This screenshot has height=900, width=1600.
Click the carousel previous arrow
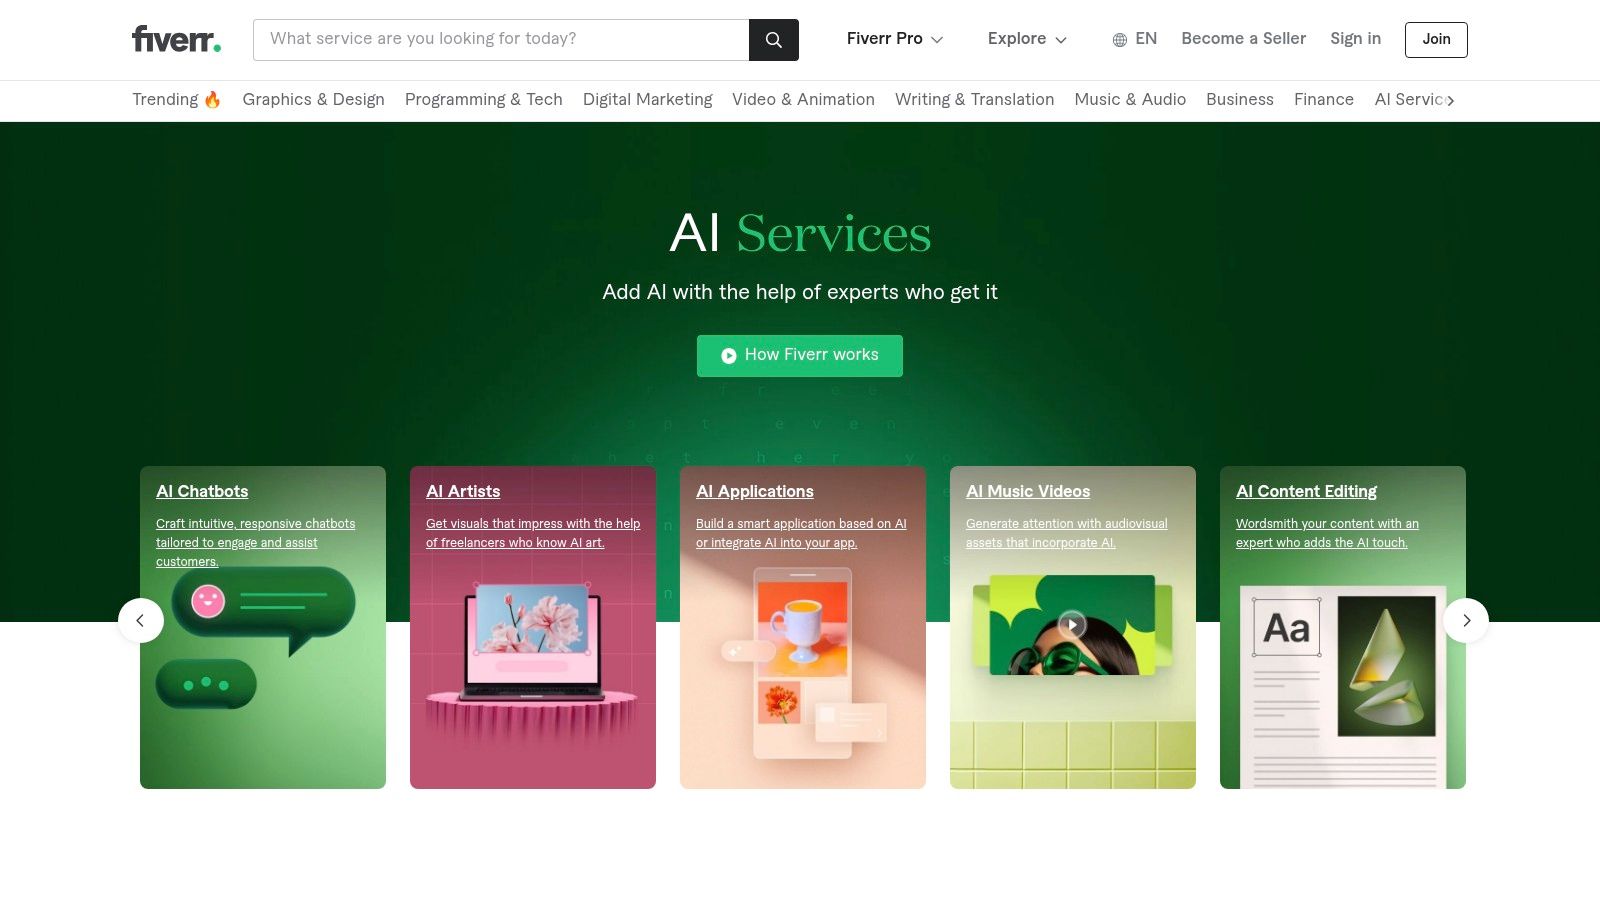141,621
